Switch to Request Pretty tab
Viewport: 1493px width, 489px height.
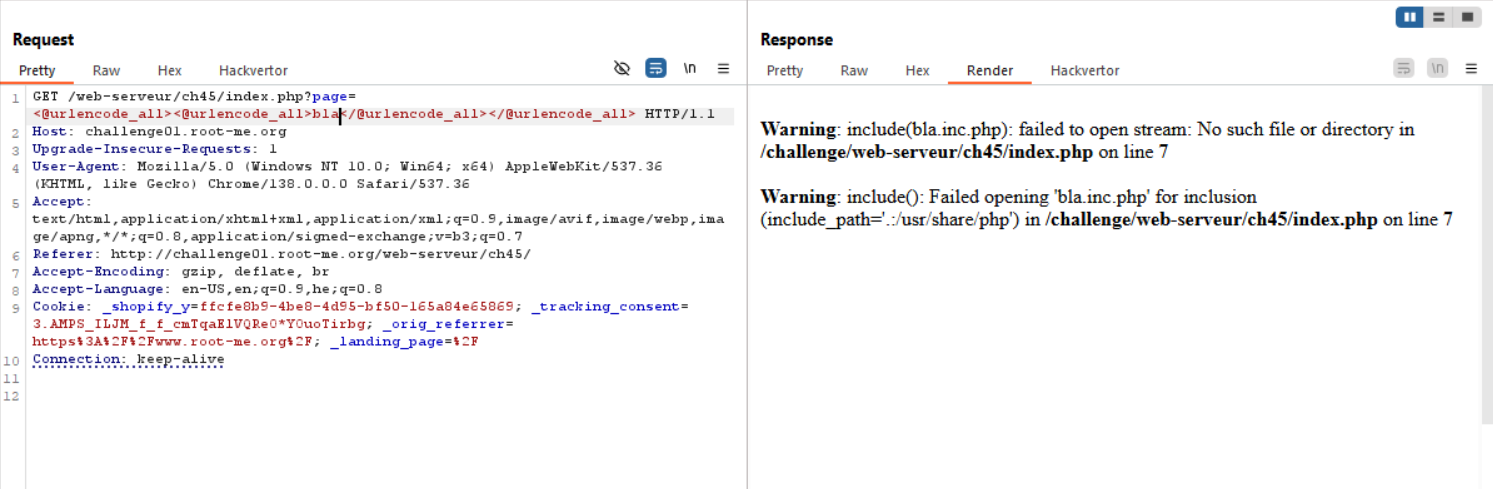pos(37,70)
